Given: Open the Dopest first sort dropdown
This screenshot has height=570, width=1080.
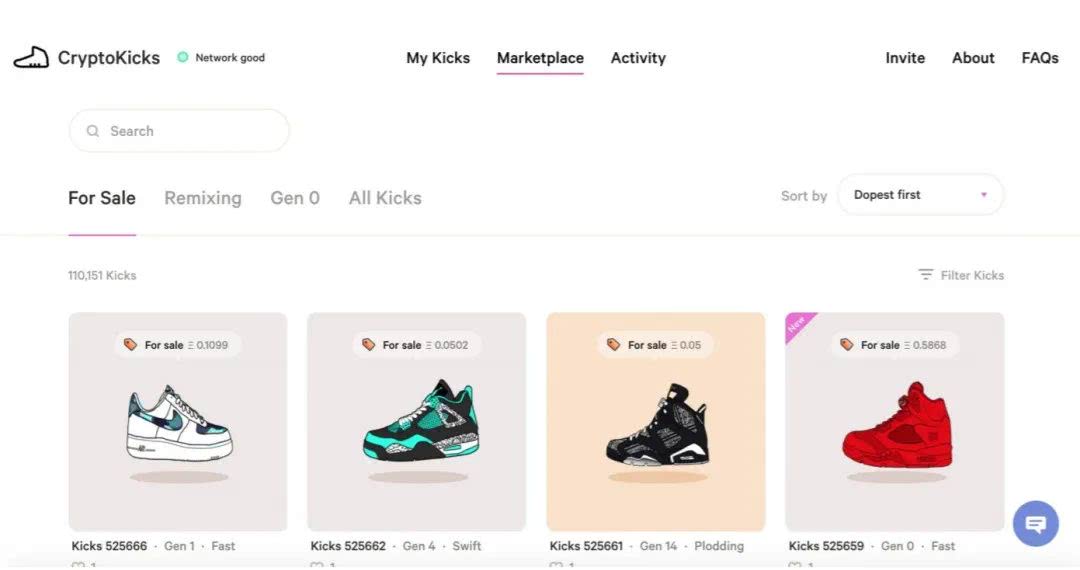Looking at the screenshot, I should (920, 195).
